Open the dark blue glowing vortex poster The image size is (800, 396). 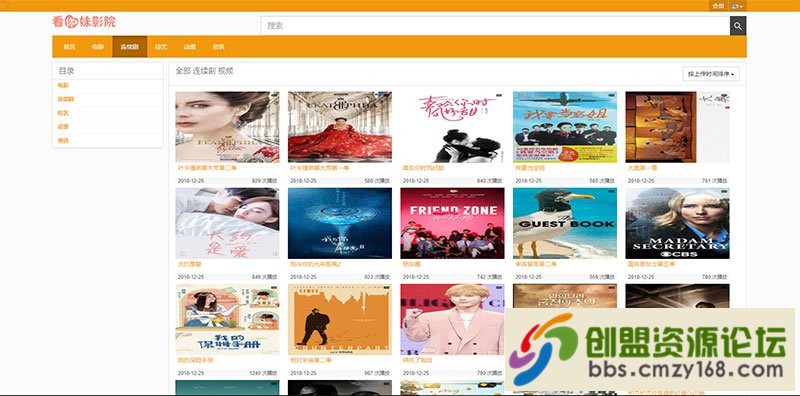coord(340,224)
